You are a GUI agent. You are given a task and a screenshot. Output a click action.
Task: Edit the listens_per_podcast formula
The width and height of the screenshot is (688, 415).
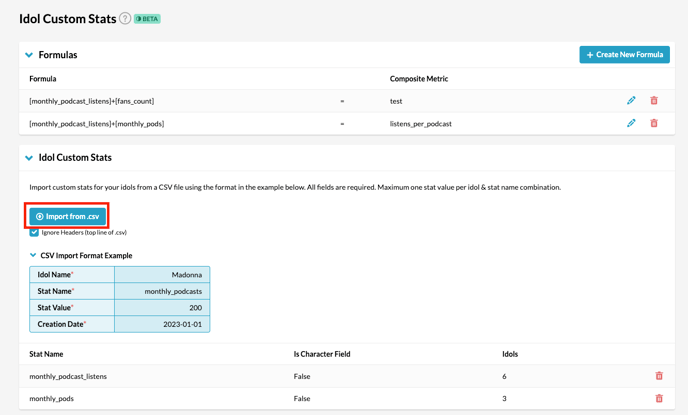point(631,123)
